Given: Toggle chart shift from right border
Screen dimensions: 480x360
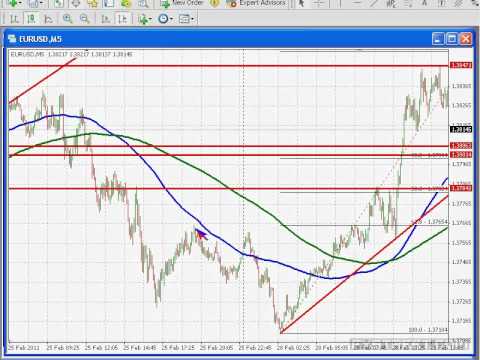Looking at the screenshot, I should pos(123,19).
